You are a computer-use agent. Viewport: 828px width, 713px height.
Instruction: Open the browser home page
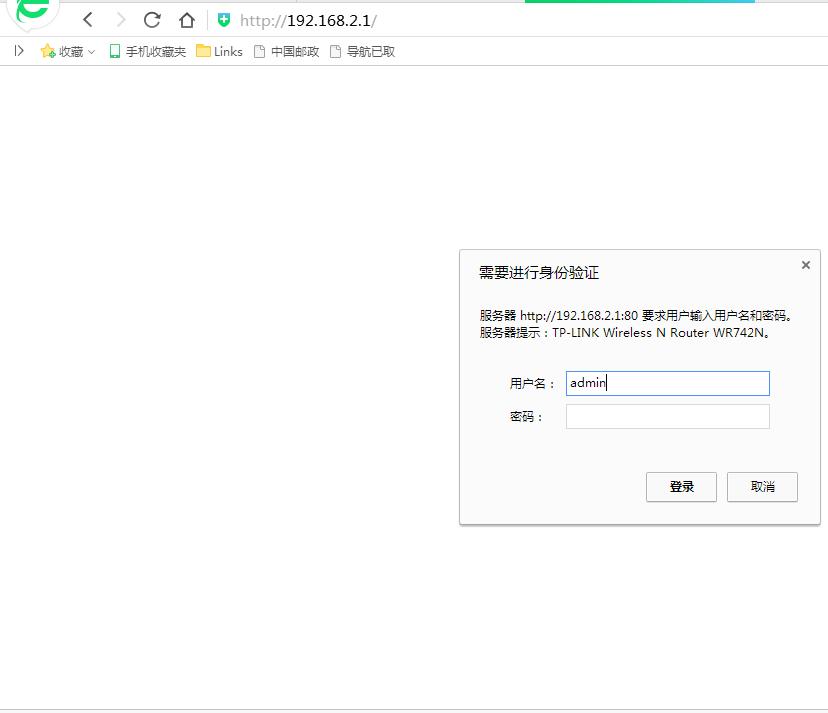(186, 19)
